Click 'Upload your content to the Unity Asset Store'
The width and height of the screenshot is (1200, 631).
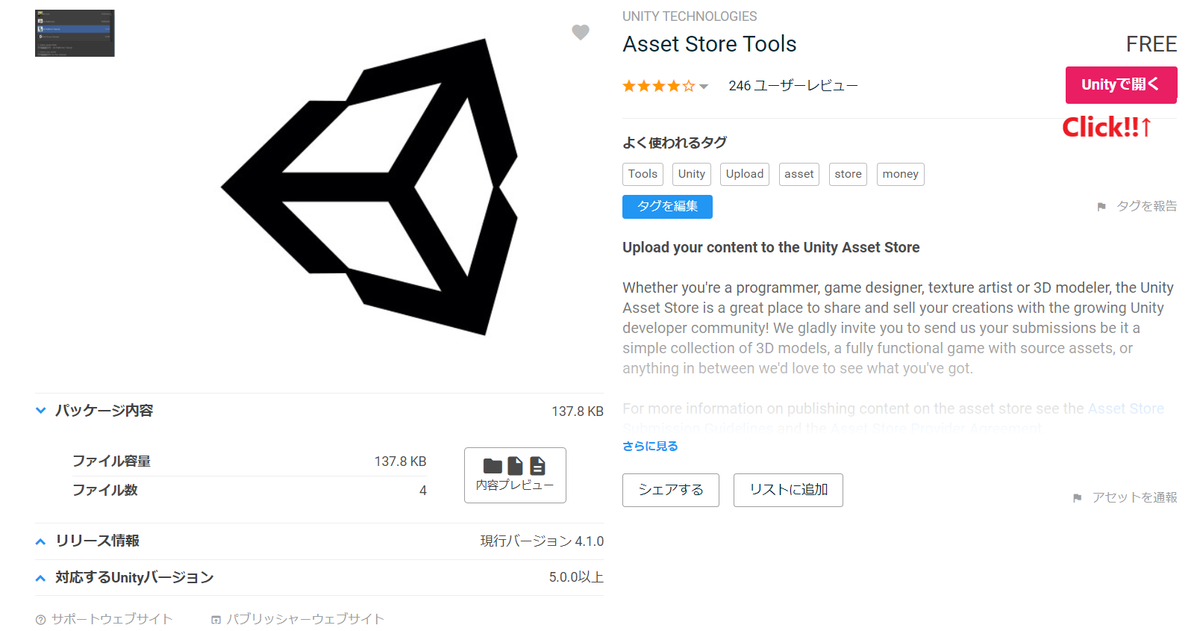771,247
